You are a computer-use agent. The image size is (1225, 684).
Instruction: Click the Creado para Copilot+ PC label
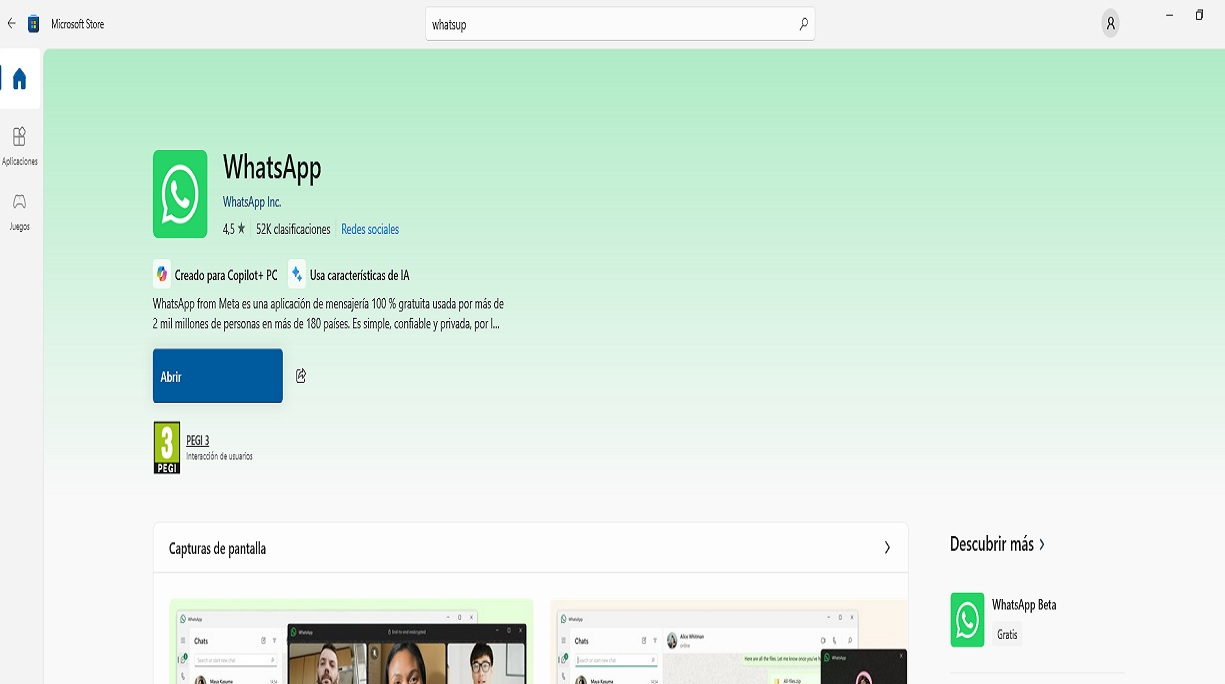226,275
